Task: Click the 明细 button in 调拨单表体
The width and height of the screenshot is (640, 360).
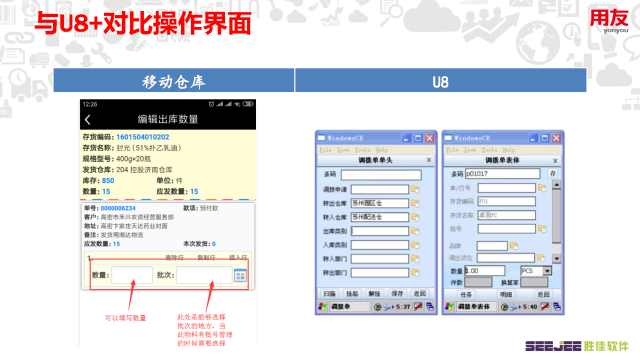Action: (x=506, y=294)
